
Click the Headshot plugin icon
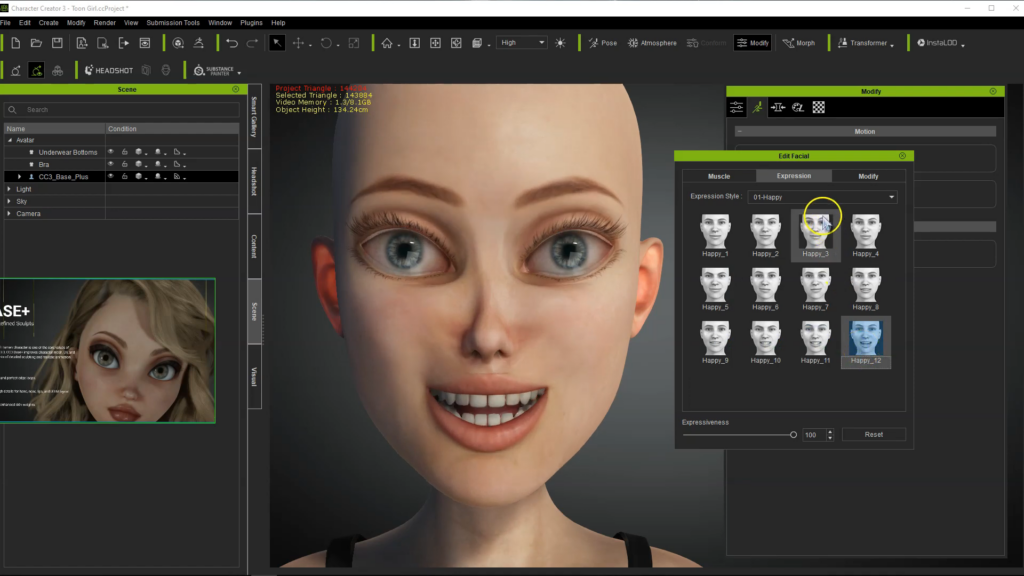[x=108, y=71]
